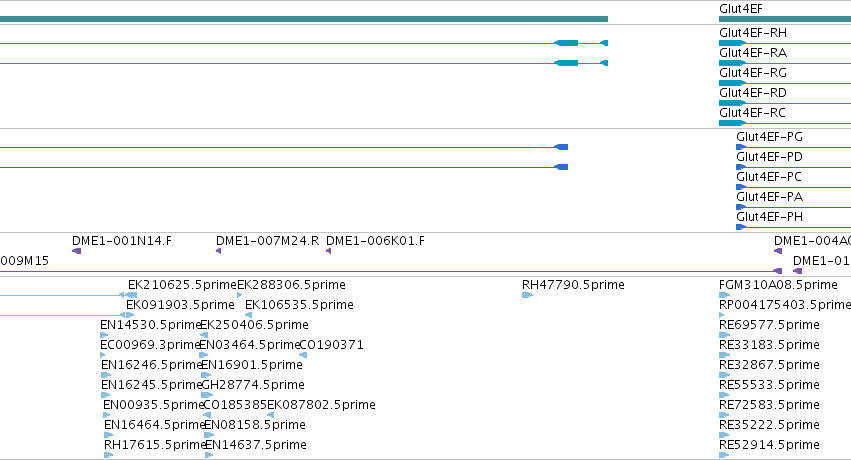Select the EK210625.5prime EST label
The width and height of the screenshot is (851, 460).
point(182,285)
